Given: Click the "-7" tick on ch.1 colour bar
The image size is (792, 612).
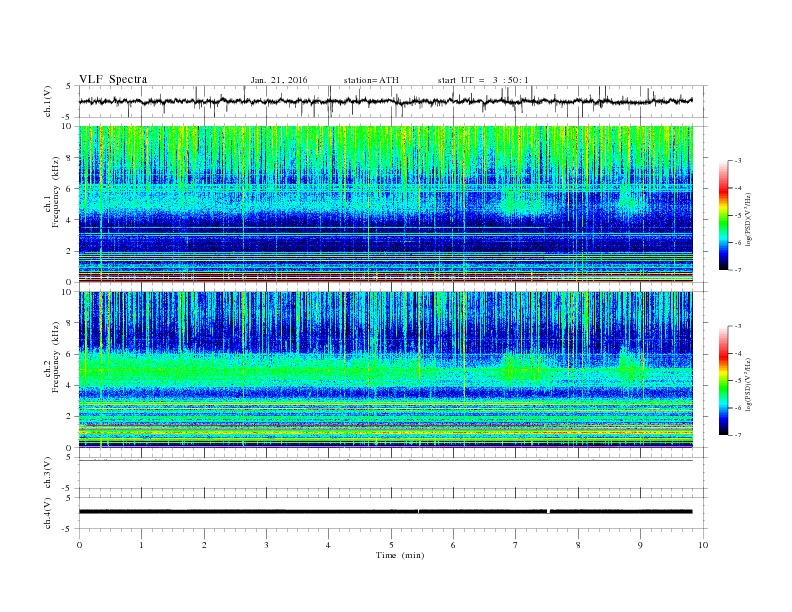Looking at the screenshot, I should pos(738,270).
